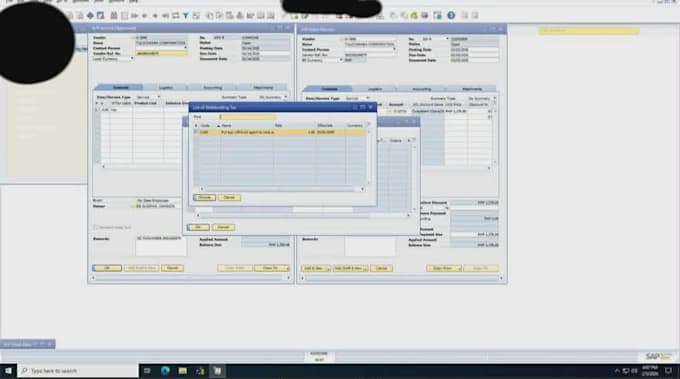Go to the Previous Record with the toolbar arrow
Image resolution: width=680 pixels, height=379 pixels.
145,16
